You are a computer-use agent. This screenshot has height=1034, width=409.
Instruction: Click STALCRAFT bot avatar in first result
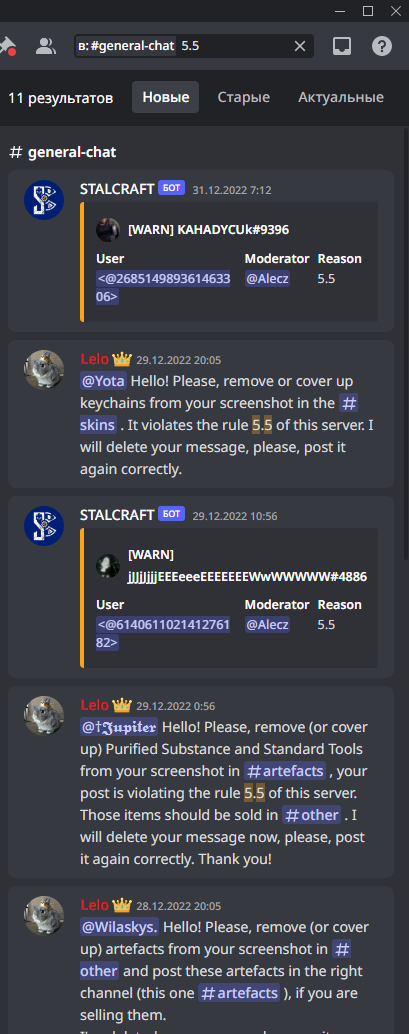pyautogui.click(x=44, y=200)
